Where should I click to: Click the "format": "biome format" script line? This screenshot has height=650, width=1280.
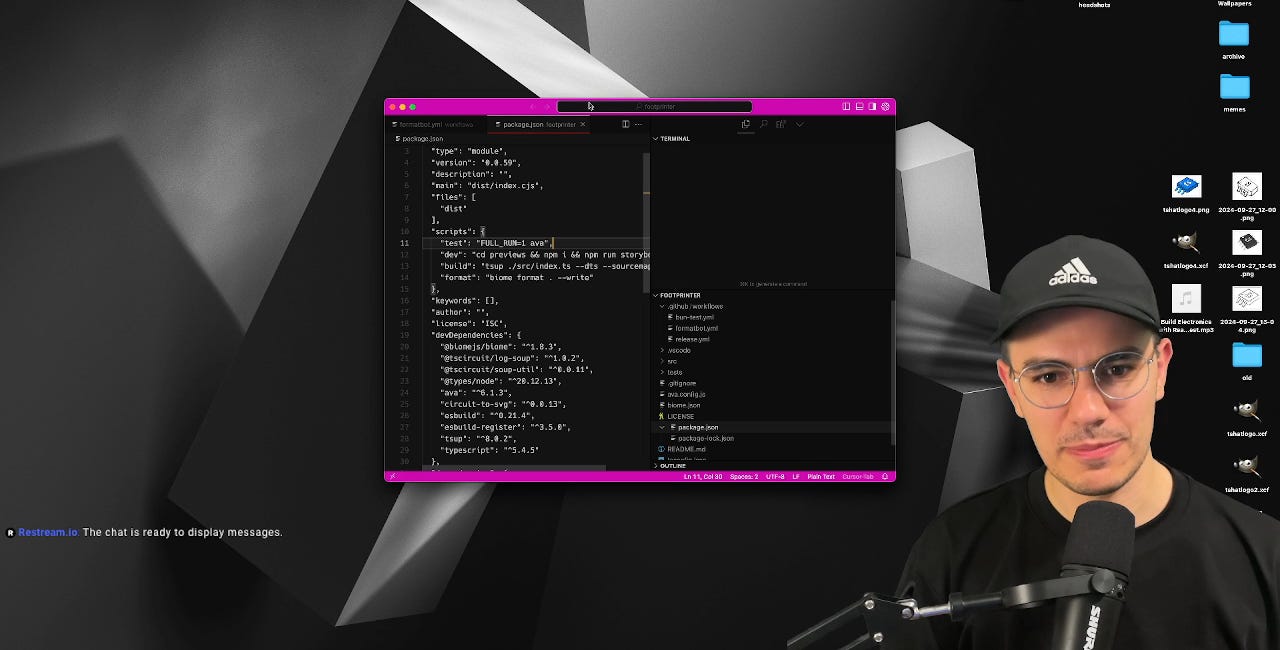(517, 277)
